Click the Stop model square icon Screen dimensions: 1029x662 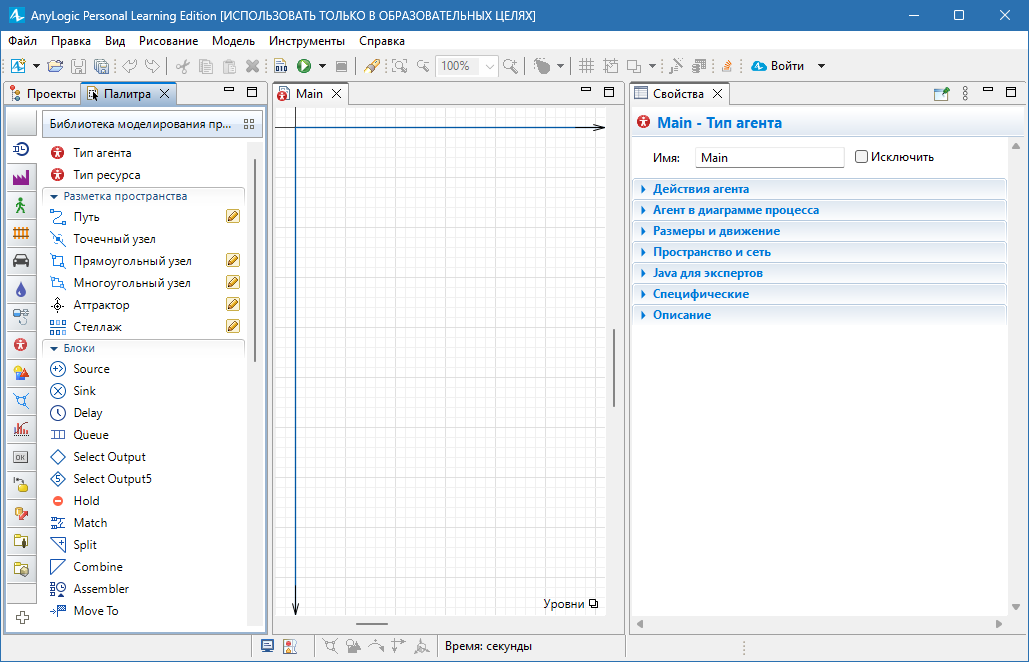341,66
